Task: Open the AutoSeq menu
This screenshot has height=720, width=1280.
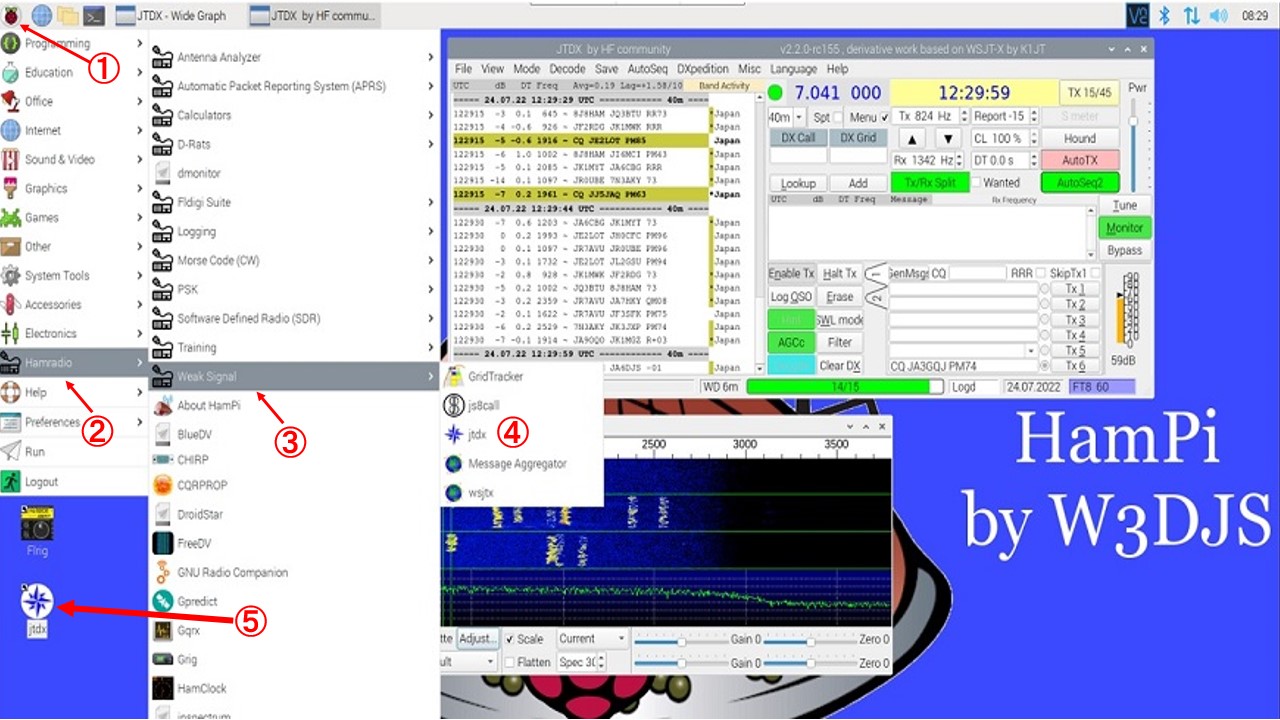Action: pos(647,69)
